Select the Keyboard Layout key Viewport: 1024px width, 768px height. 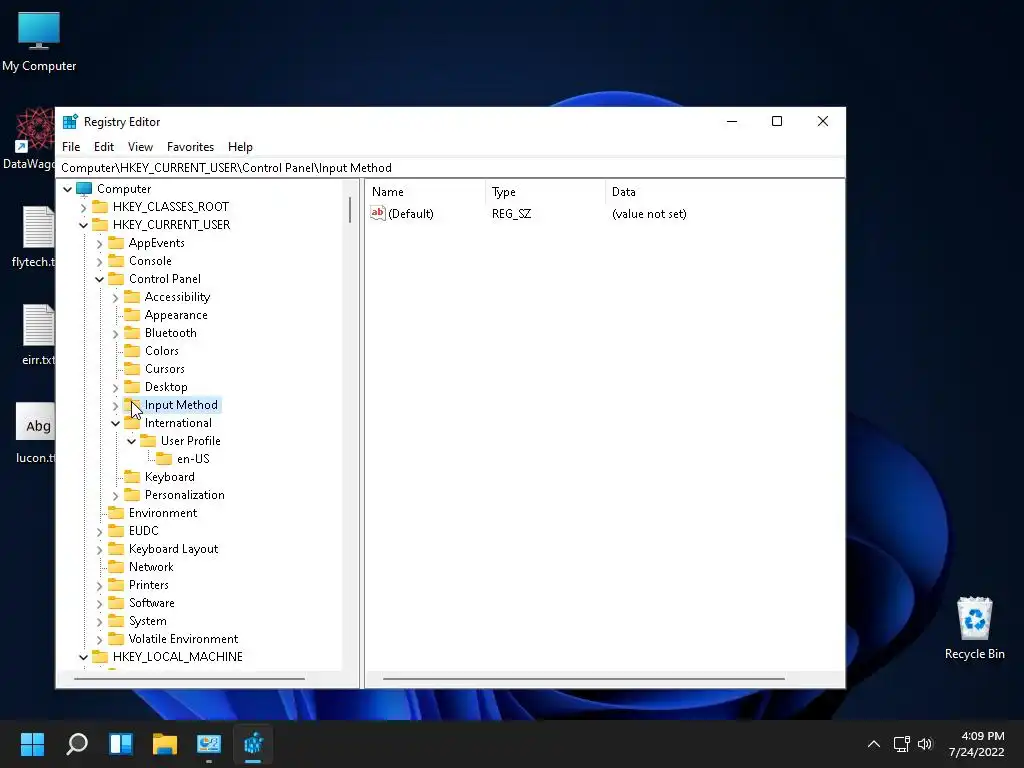(x=173, y=549)
